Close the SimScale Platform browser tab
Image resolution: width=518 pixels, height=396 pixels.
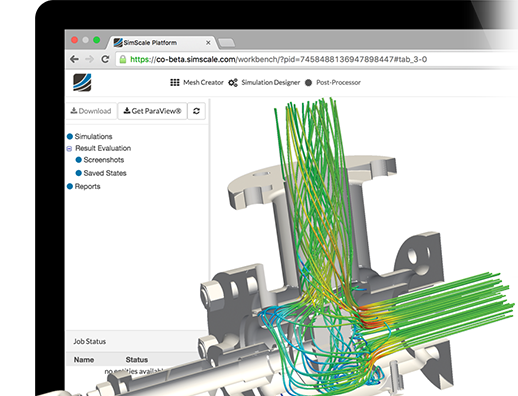[x=208, y=43]
